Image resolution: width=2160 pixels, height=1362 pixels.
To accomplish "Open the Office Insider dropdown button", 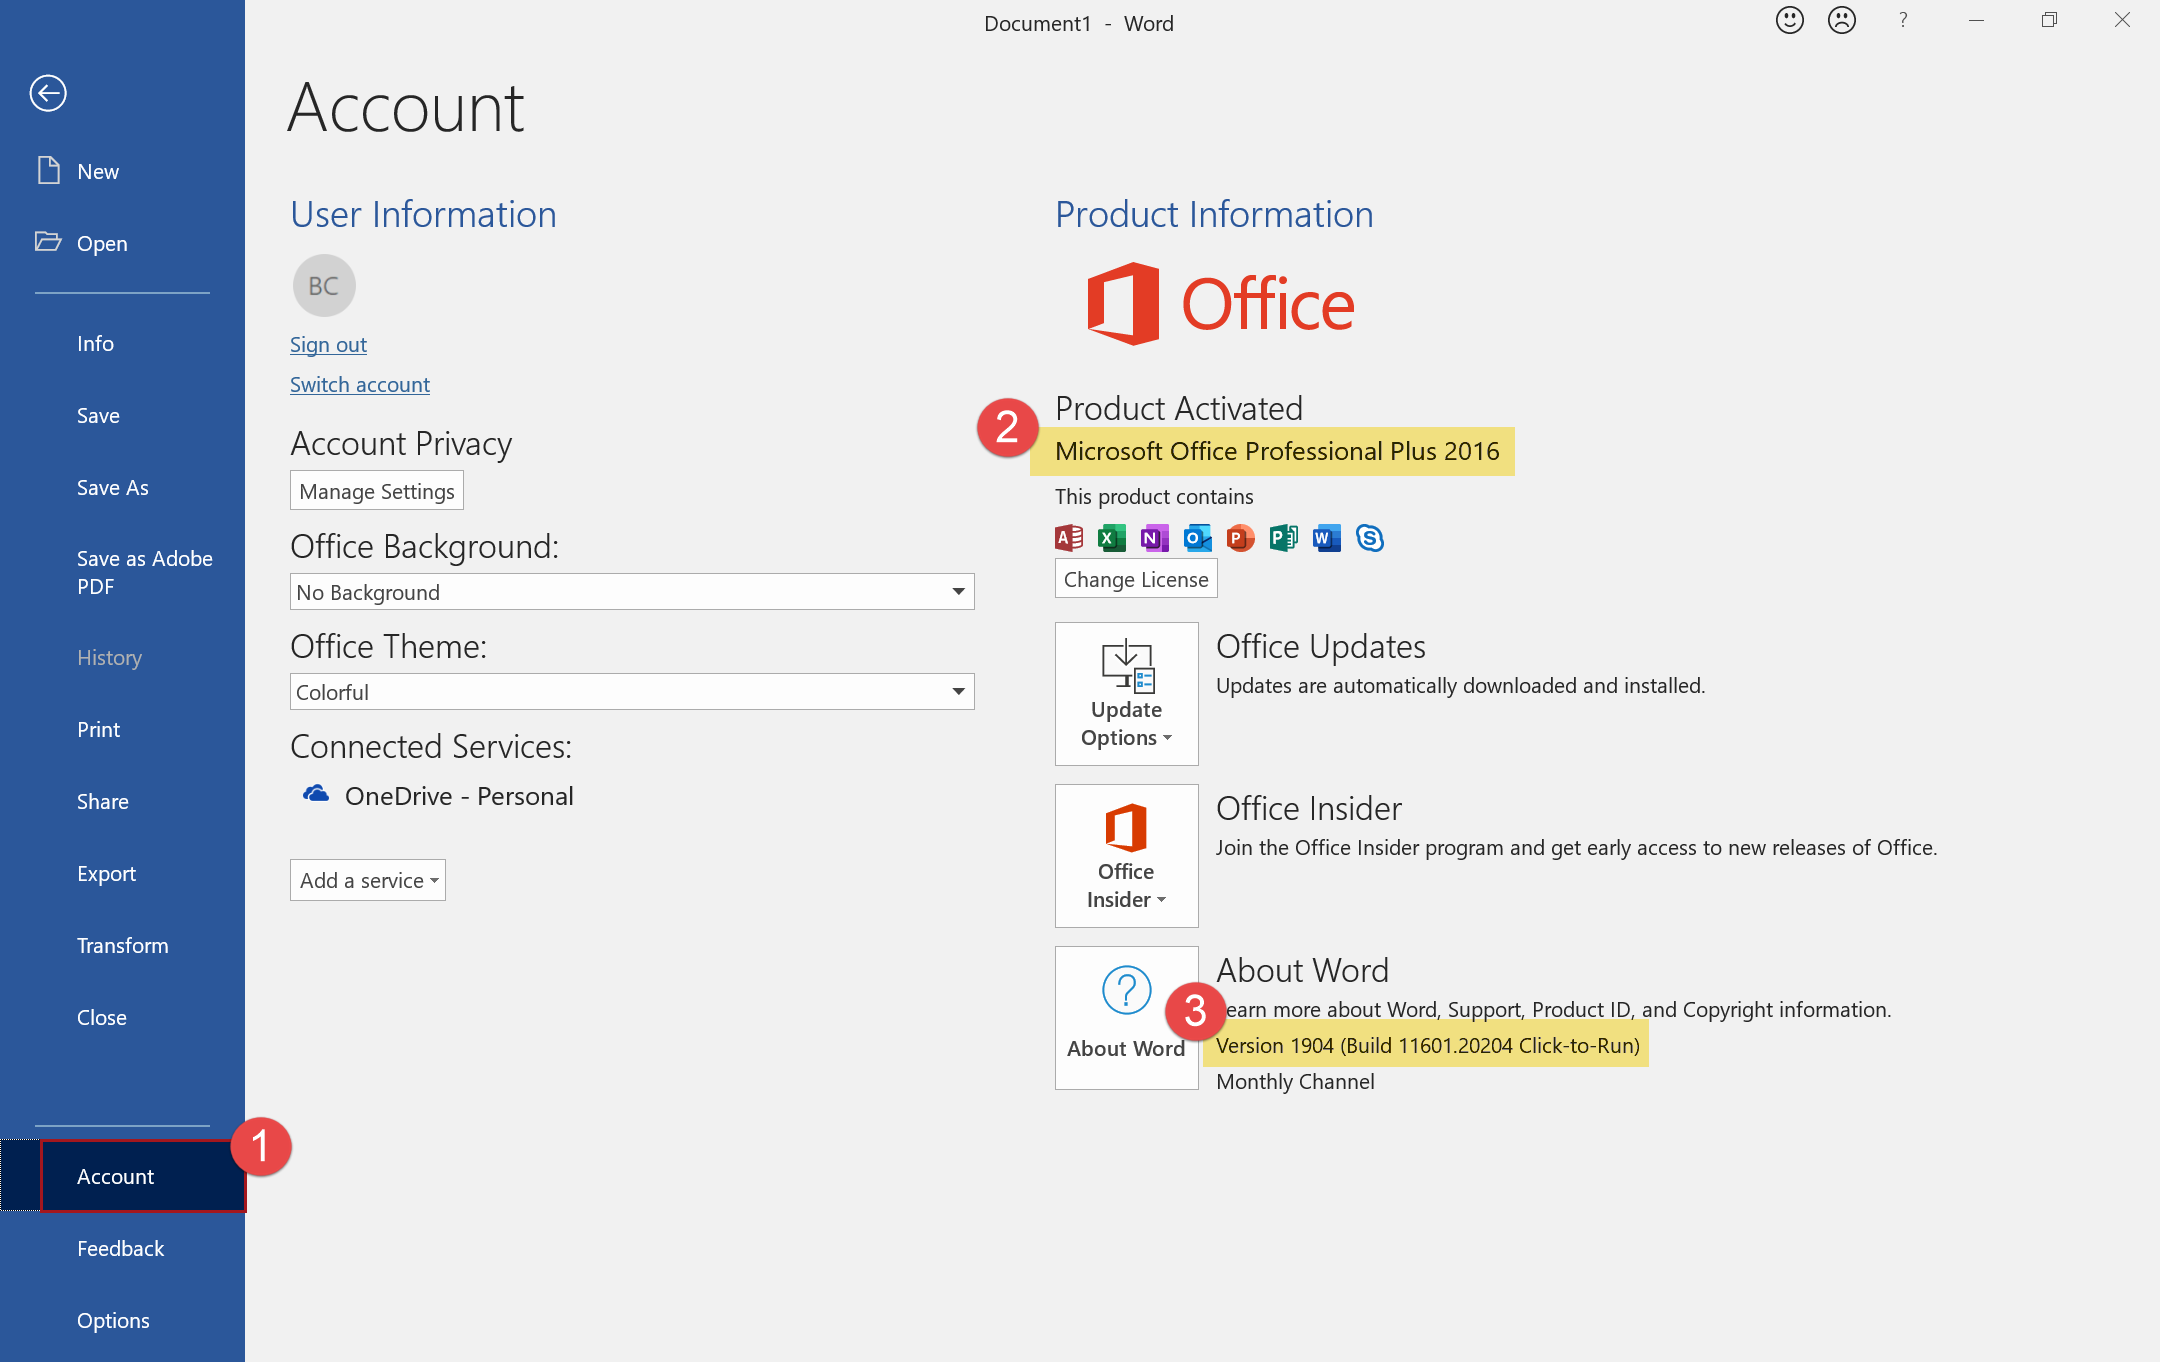I will pyautogui.click(x=1126, y=856).
